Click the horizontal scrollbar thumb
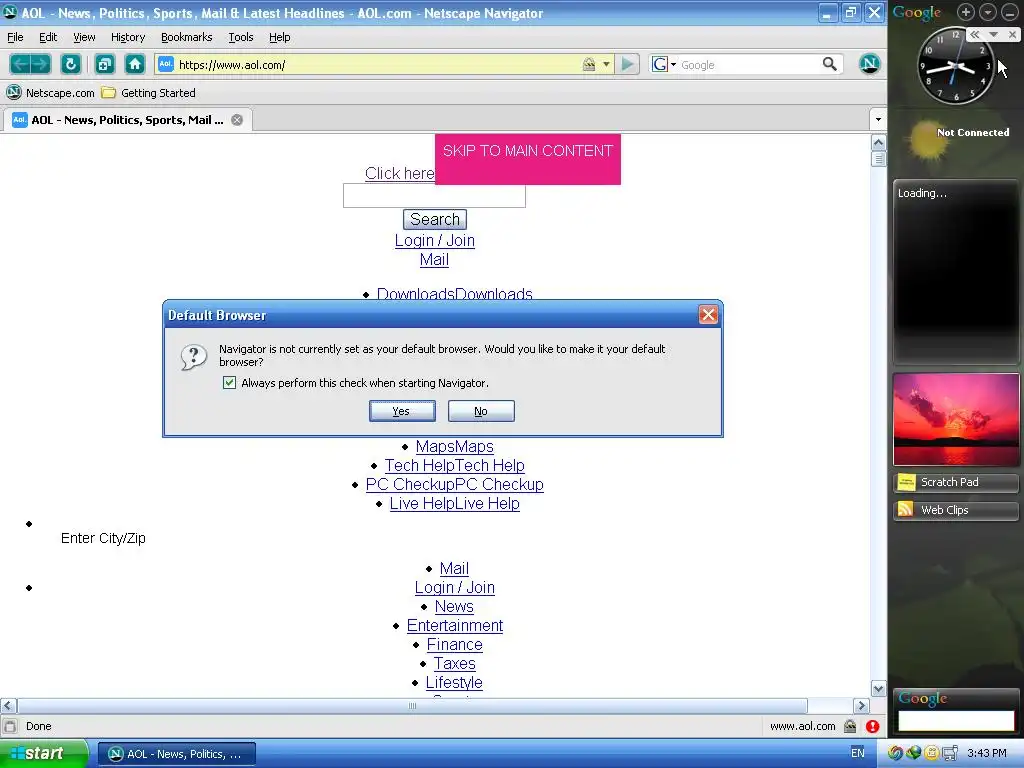The height and width of the screenshot is (768, 1024). pyautogui.click(x=412, y=705)
